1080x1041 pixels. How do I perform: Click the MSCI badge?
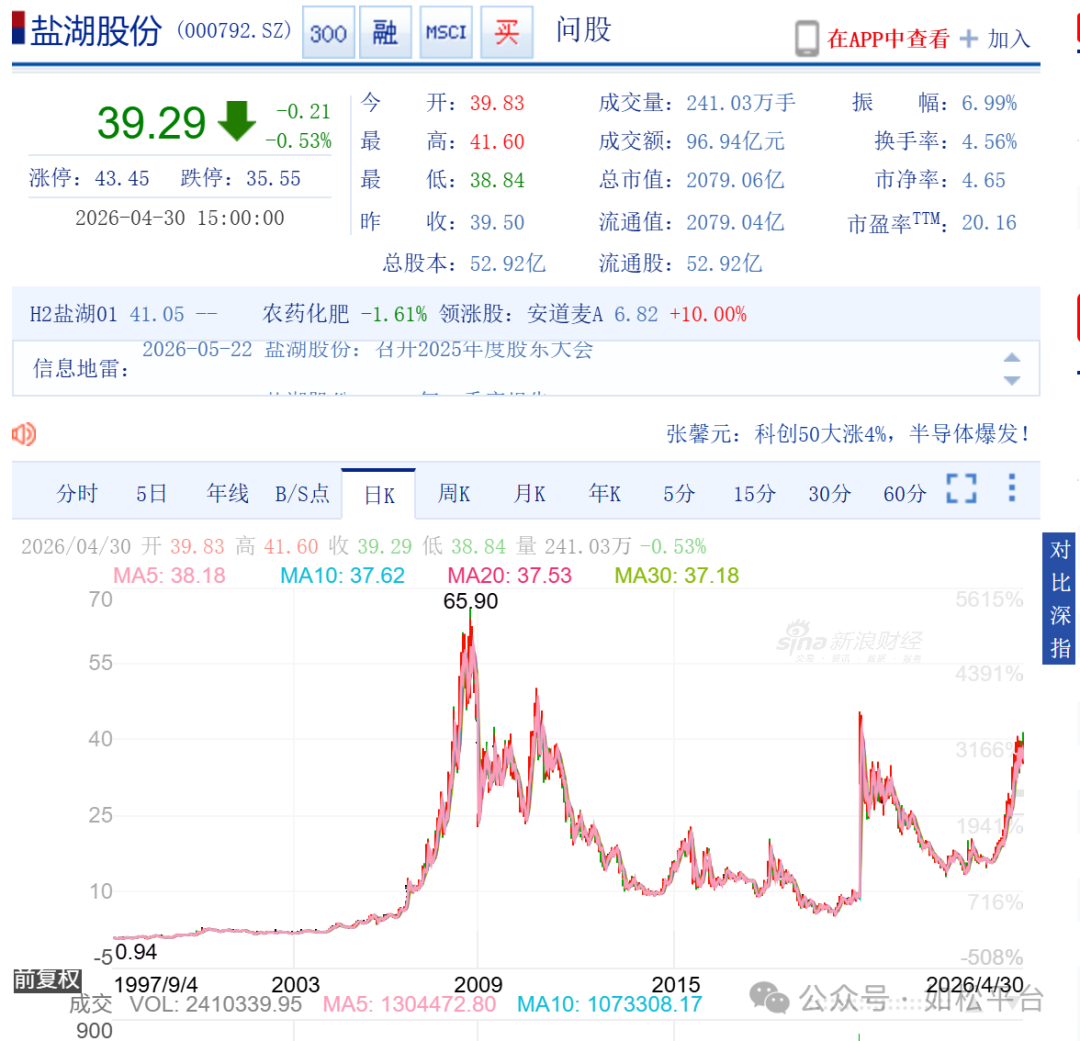[x=446, y=32]
